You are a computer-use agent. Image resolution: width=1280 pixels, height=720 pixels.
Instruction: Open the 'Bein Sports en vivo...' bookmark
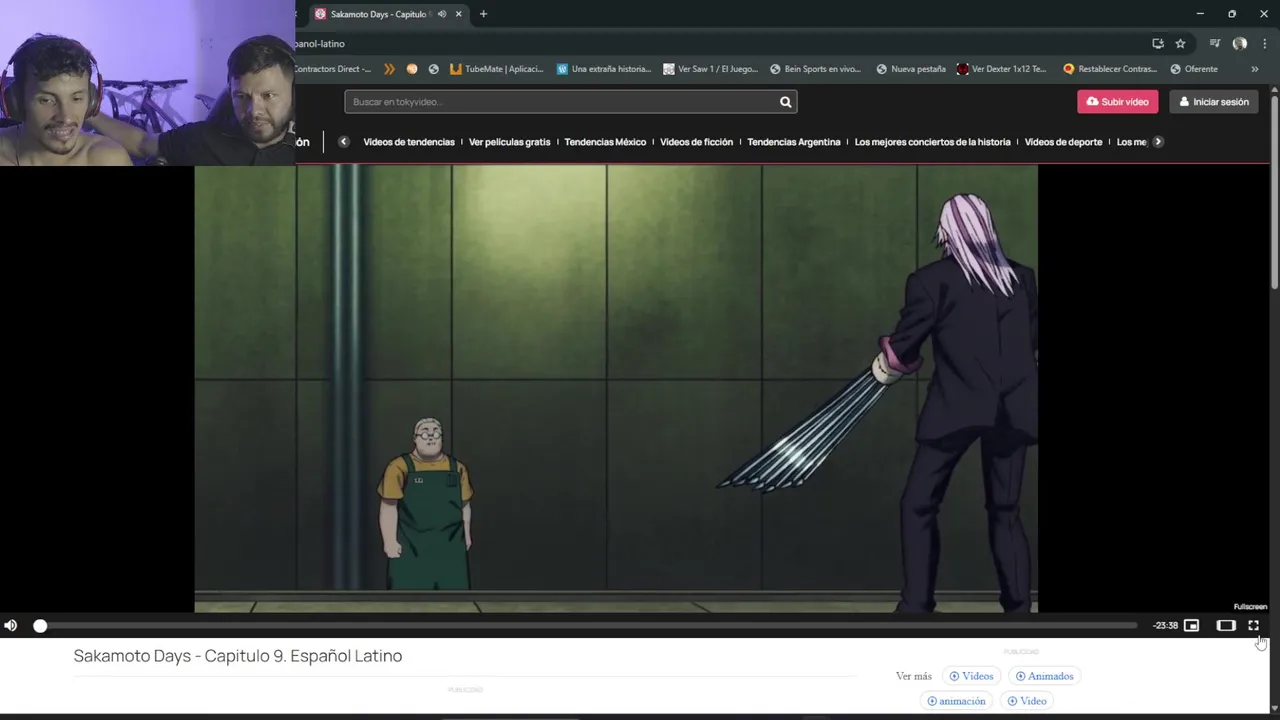point(815,69)
